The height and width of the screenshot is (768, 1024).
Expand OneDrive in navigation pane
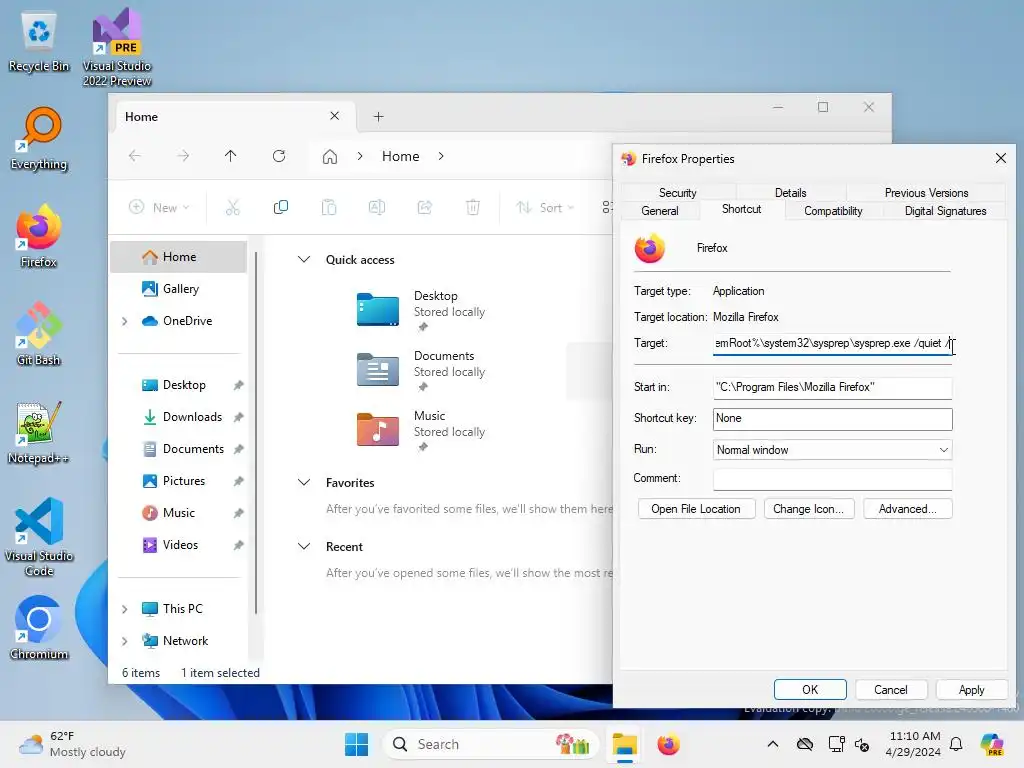click(x=125, y=321)
